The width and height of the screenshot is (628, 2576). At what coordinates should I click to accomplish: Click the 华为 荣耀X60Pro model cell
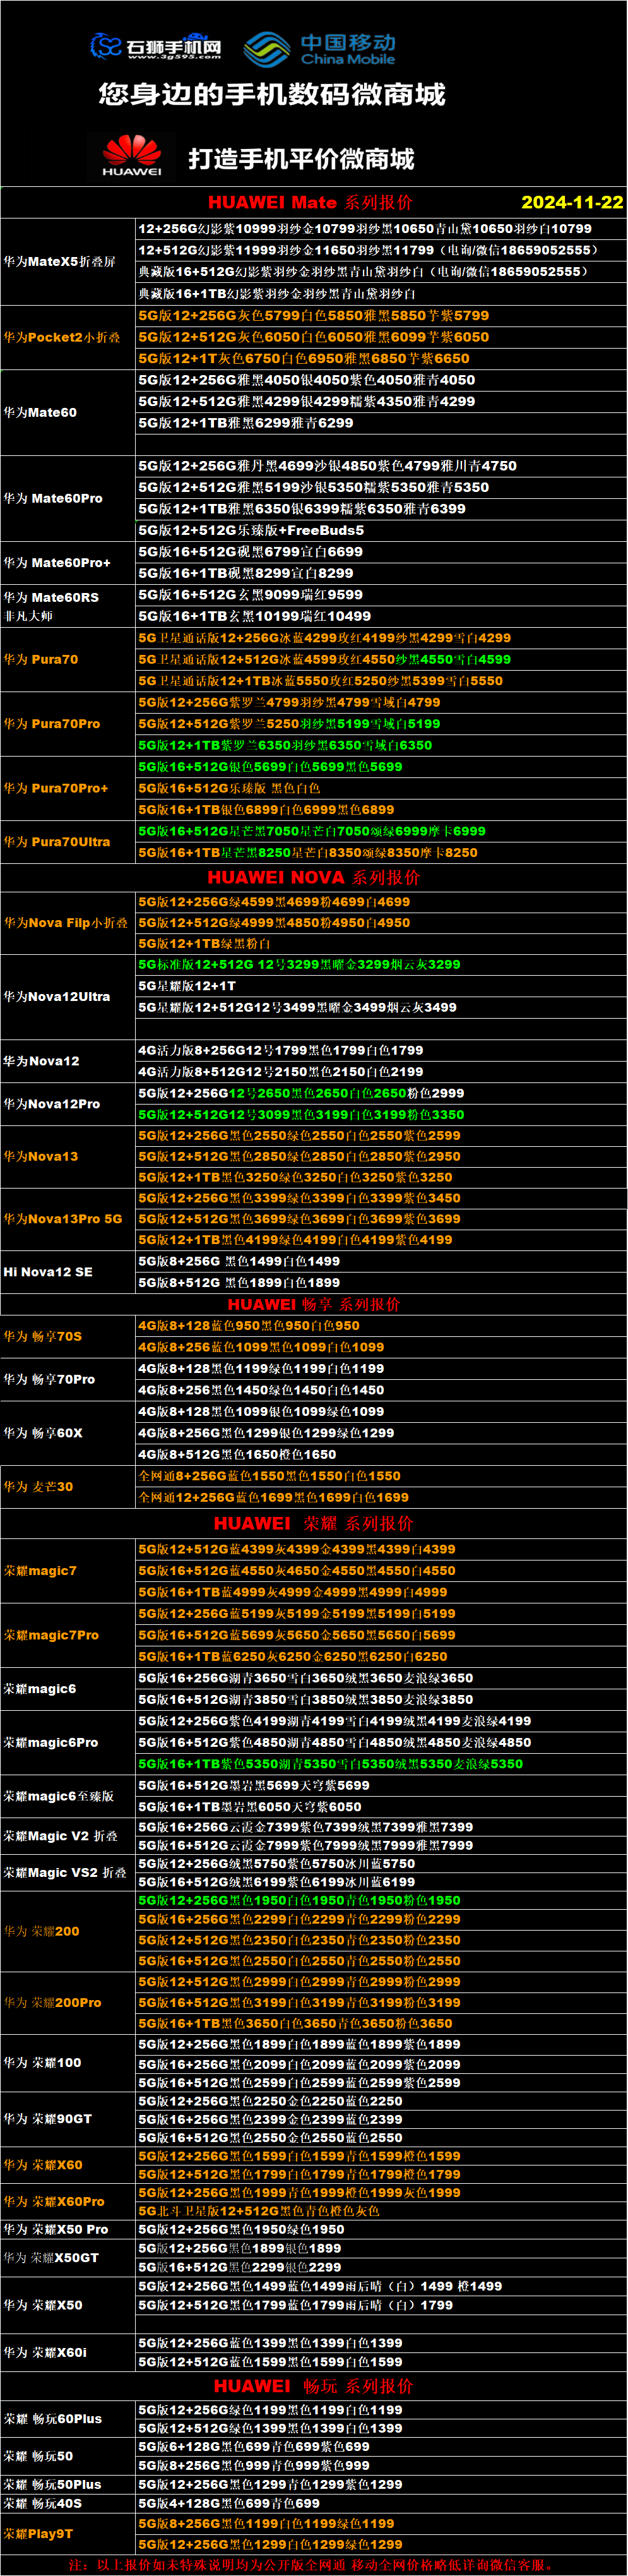[67, 2201]
